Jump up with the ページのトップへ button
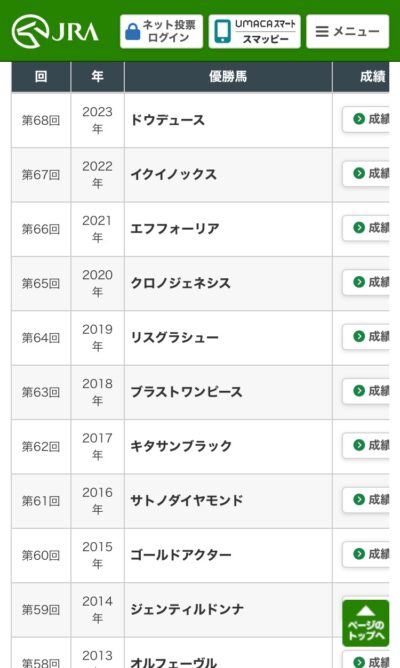This screenshot has height=668, width=400. point(366,623)
